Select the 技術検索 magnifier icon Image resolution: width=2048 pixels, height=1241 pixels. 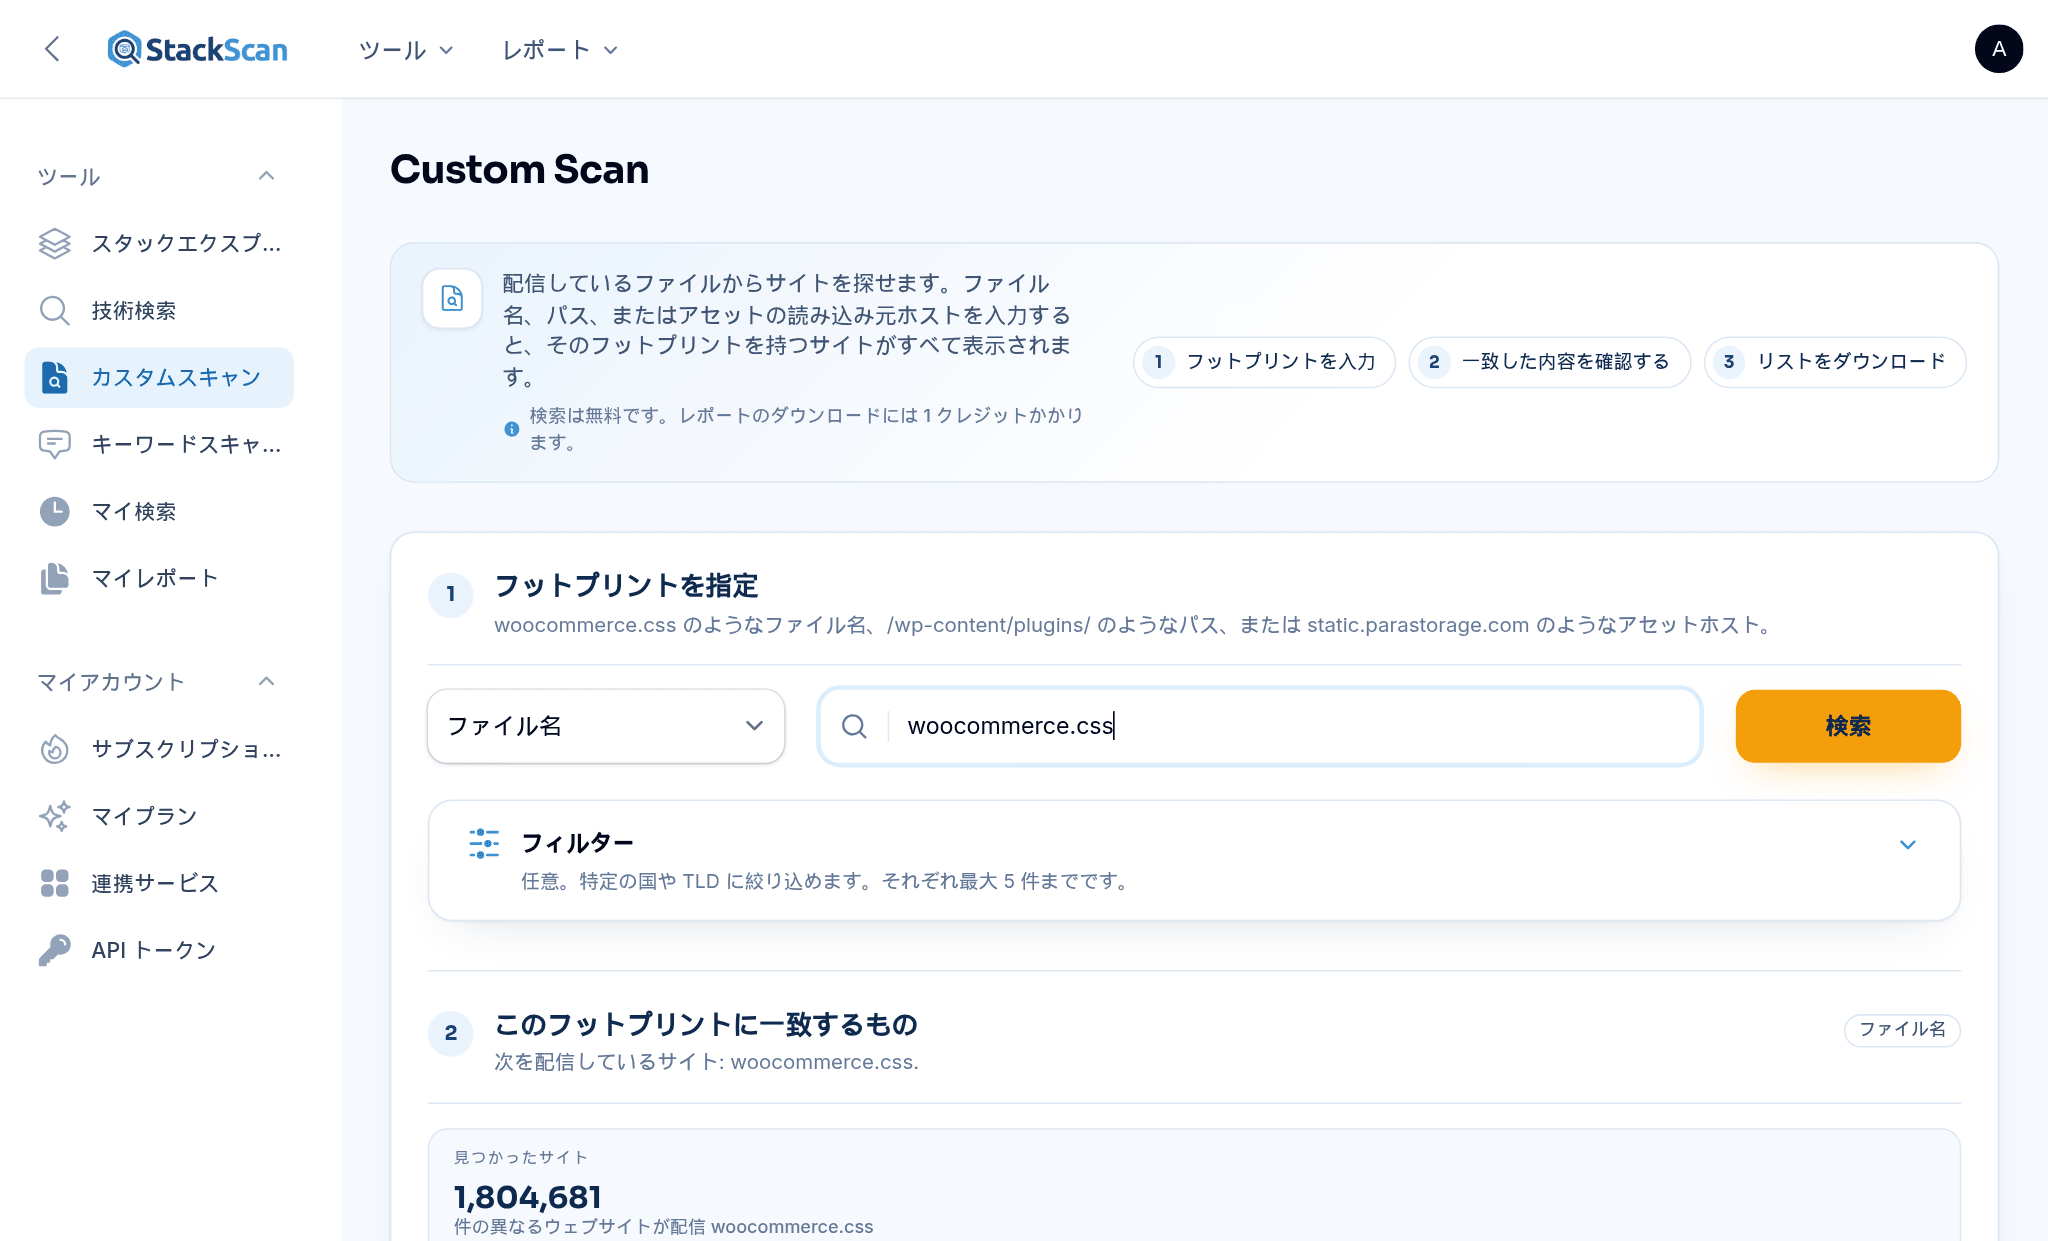(x=55, y=310)
